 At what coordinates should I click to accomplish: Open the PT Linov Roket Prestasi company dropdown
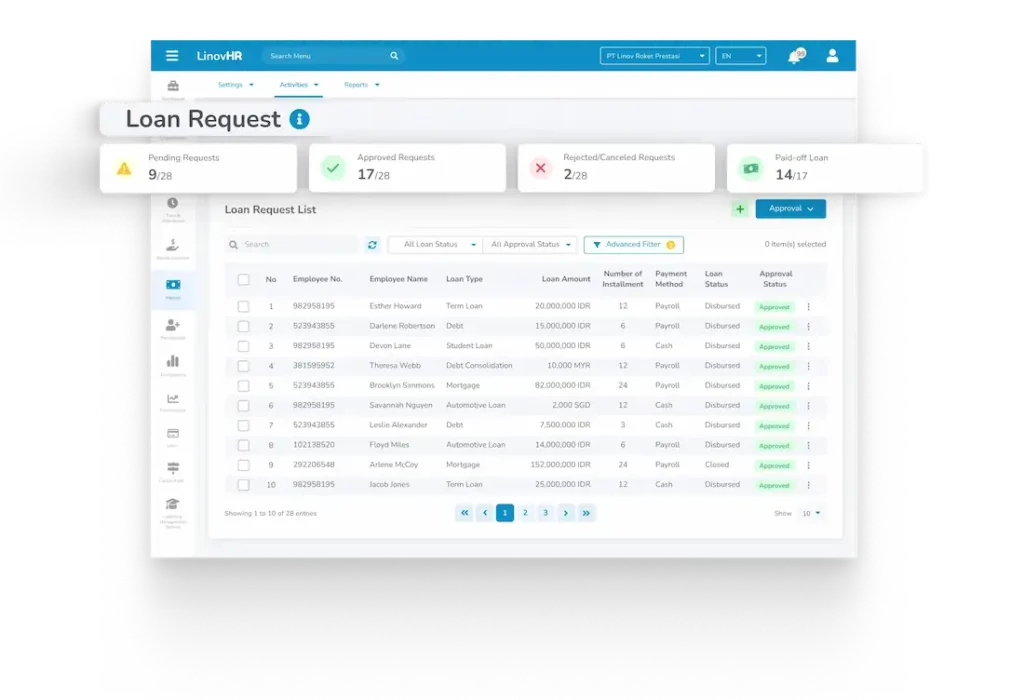654,56
